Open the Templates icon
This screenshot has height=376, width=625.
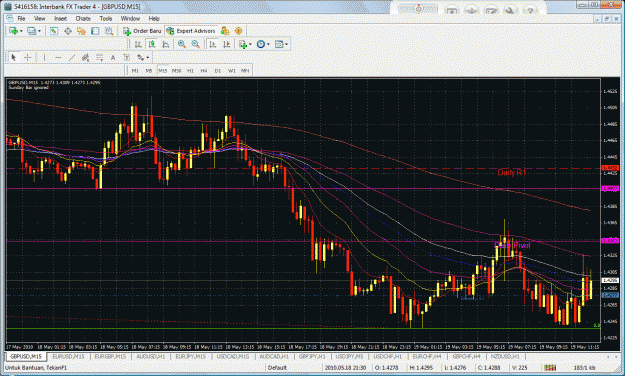coord(279,44)
